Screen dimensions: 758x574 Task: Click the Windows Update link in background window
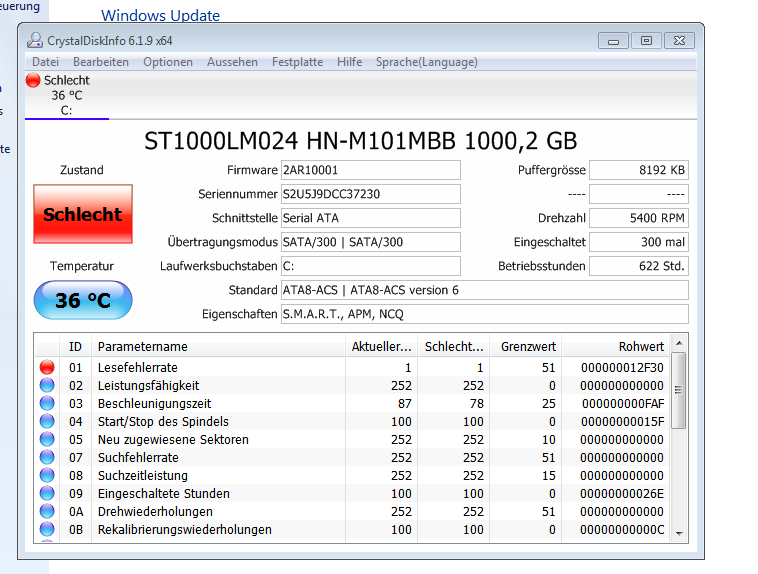click(x=160, y=15)
